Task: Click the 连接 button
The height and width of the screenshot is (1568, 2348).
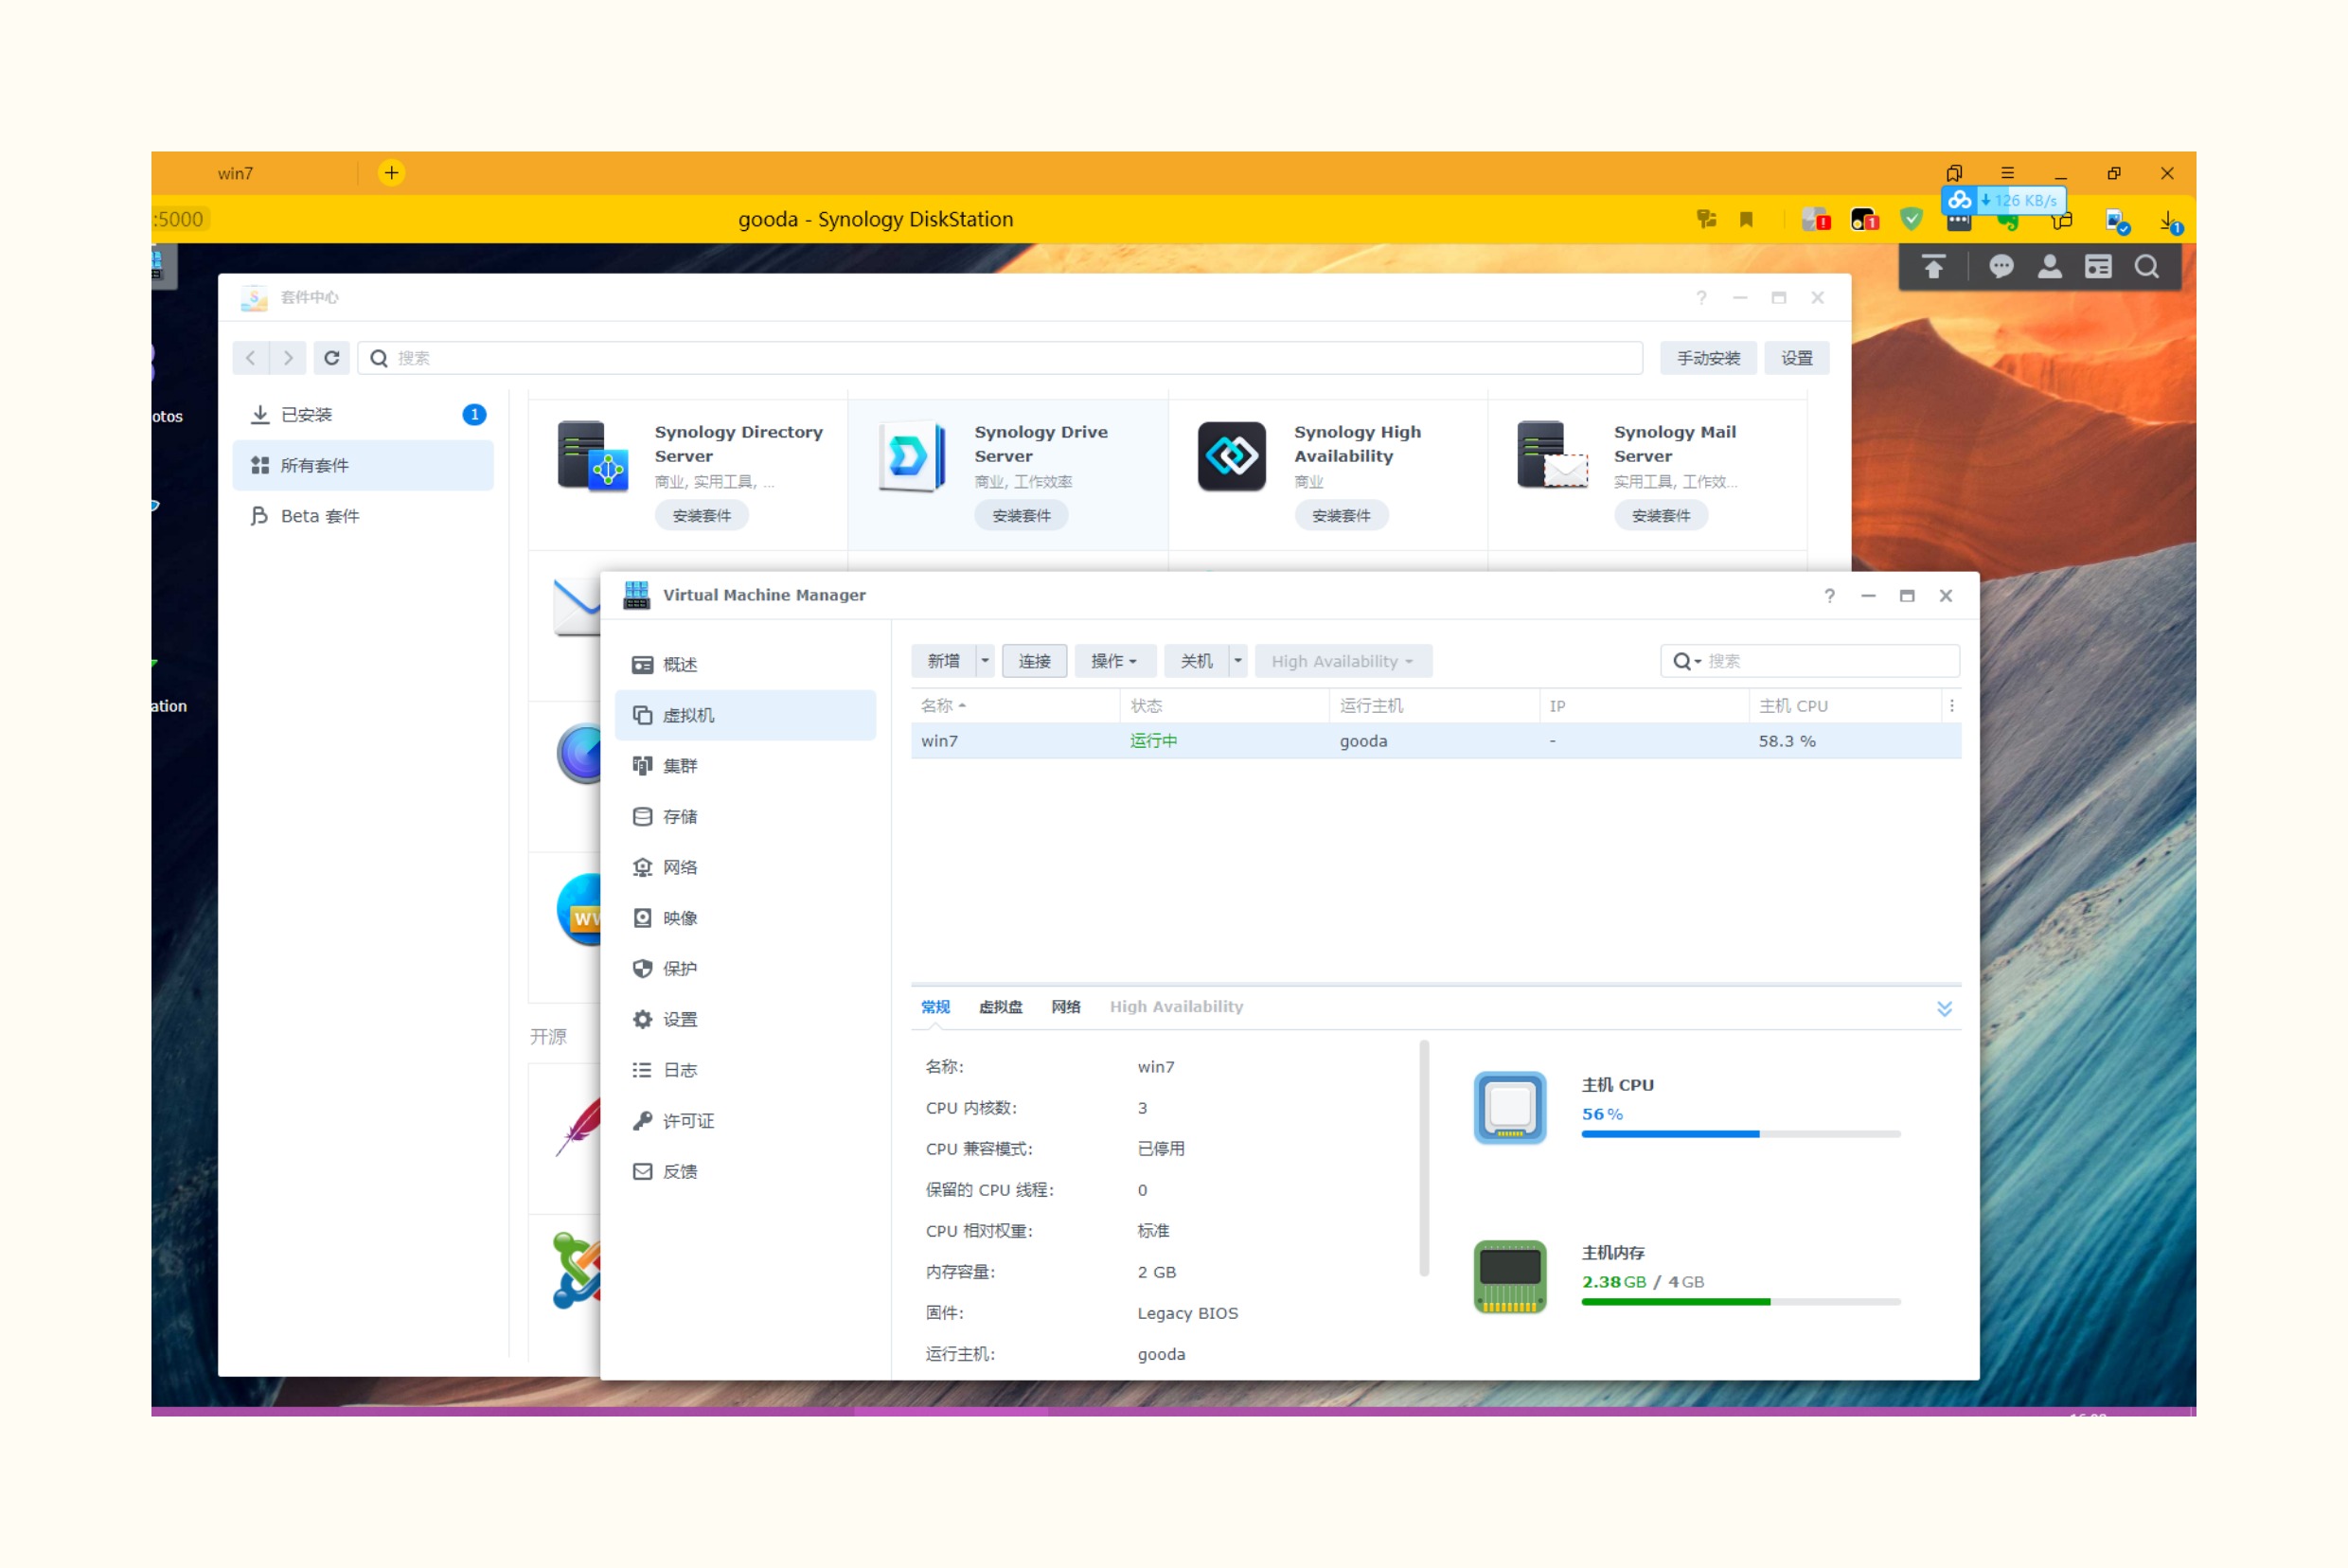Action: (1034, 661)
